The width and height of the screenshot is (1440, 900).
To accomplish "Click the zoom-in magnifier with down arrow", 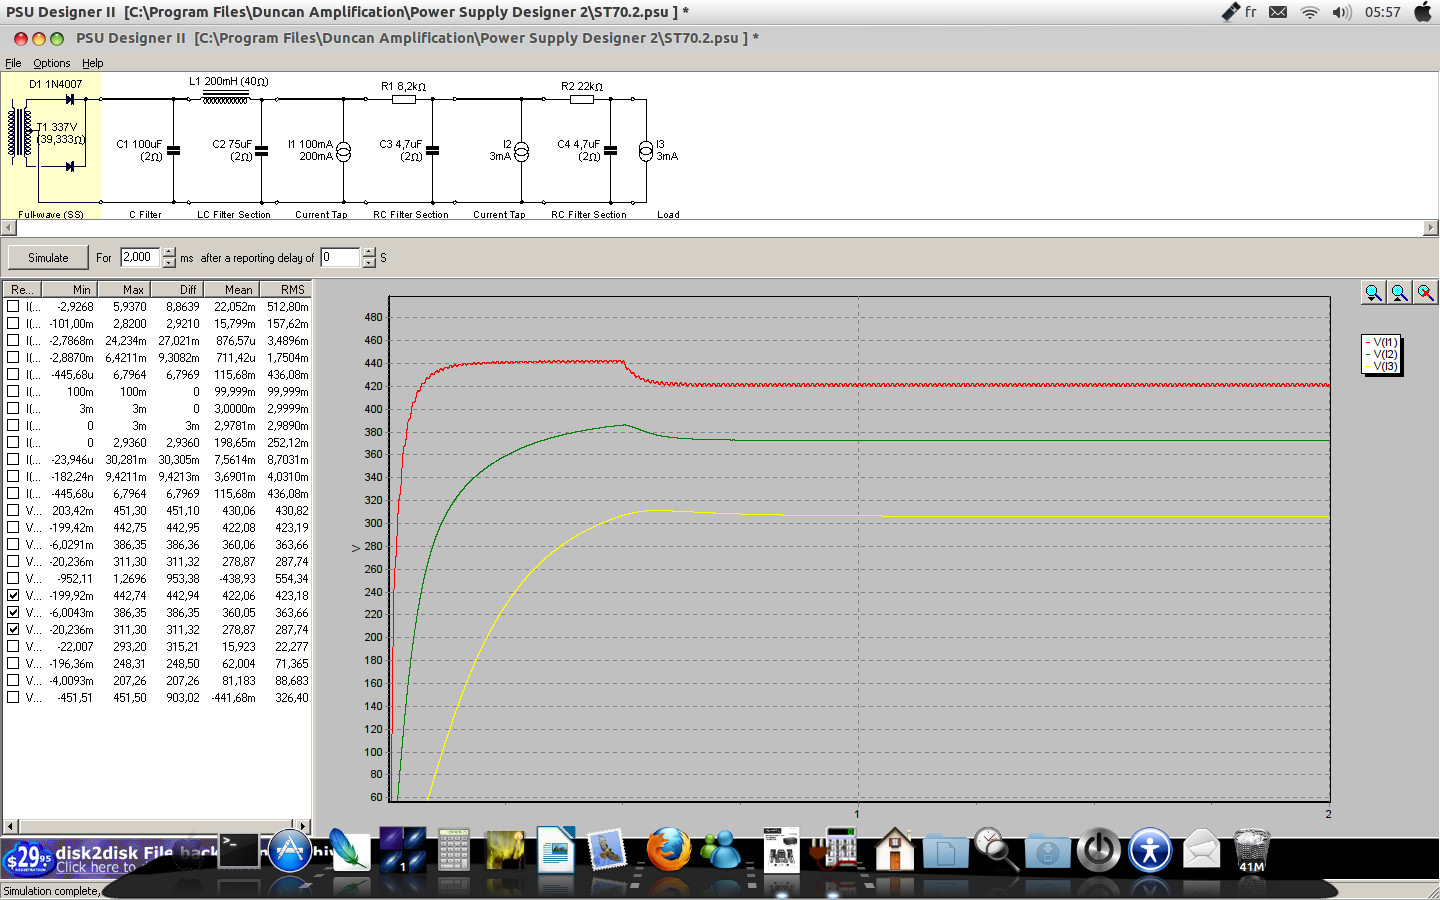I will coord(1373,292).
